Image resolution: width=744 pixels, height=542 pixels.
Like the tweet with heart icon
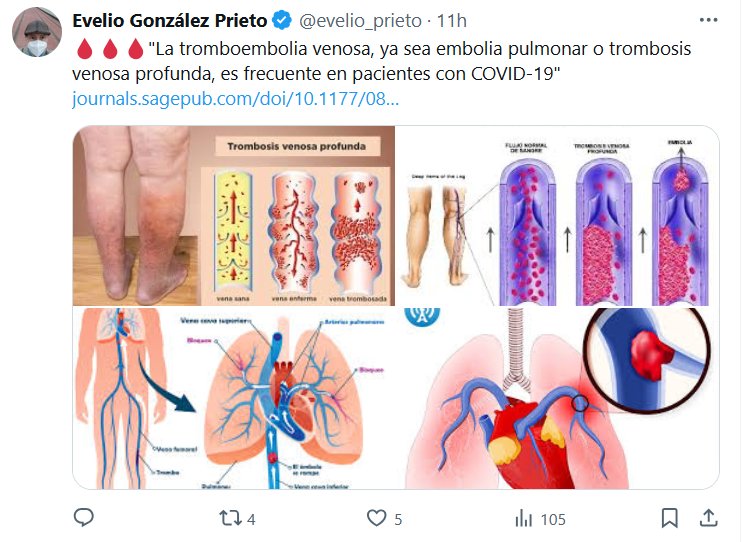pyautogui.click(x=376, y=518)
